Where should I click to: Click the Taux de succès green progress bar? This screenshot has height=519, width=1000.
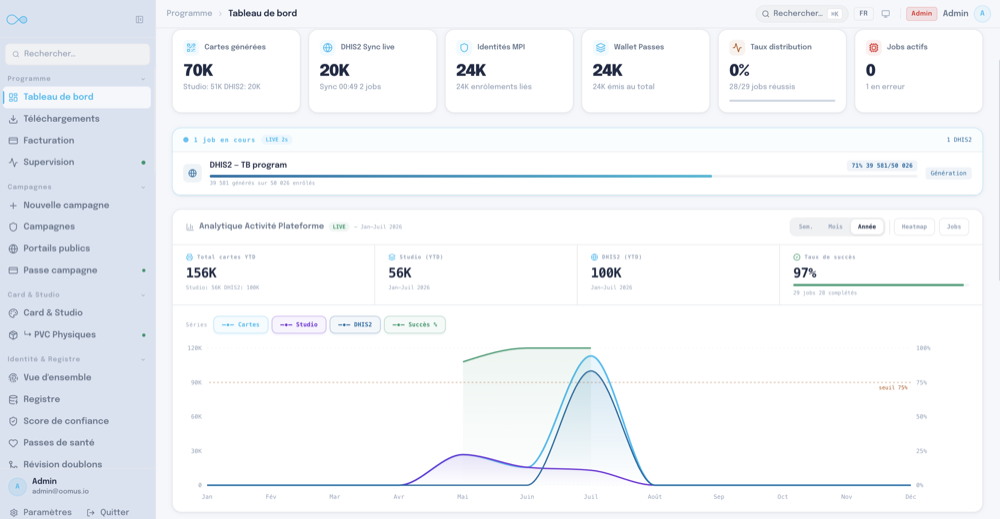pyautogui.click(x=880, y=285)
